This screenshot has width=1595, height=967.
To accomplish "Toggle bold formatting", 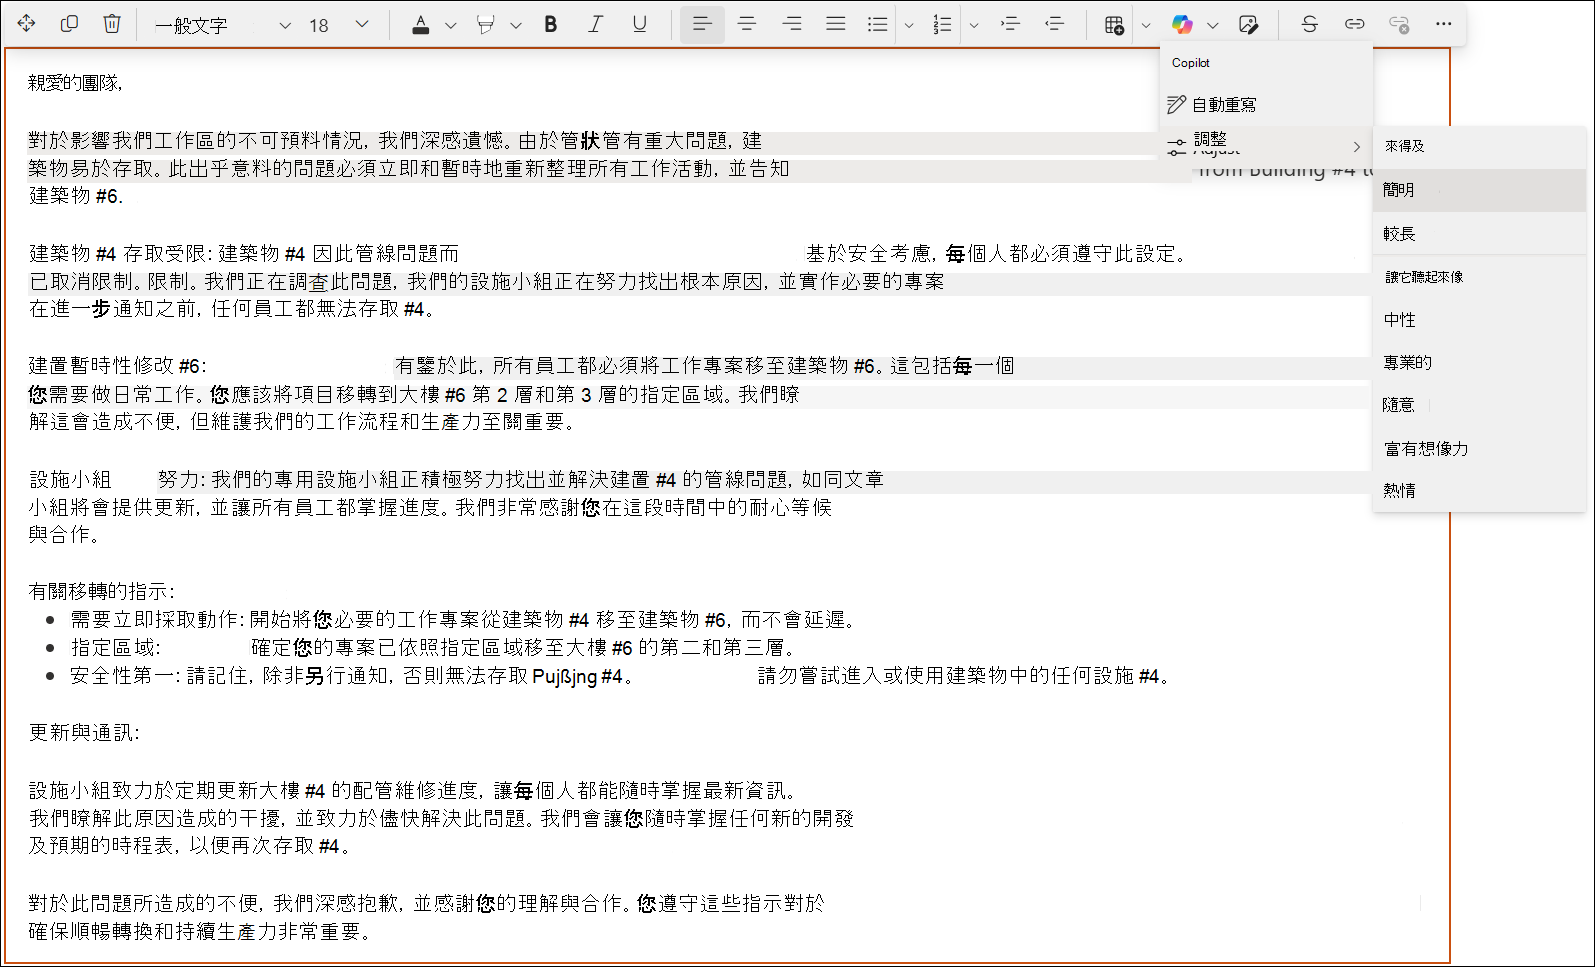I will point(551,25).
